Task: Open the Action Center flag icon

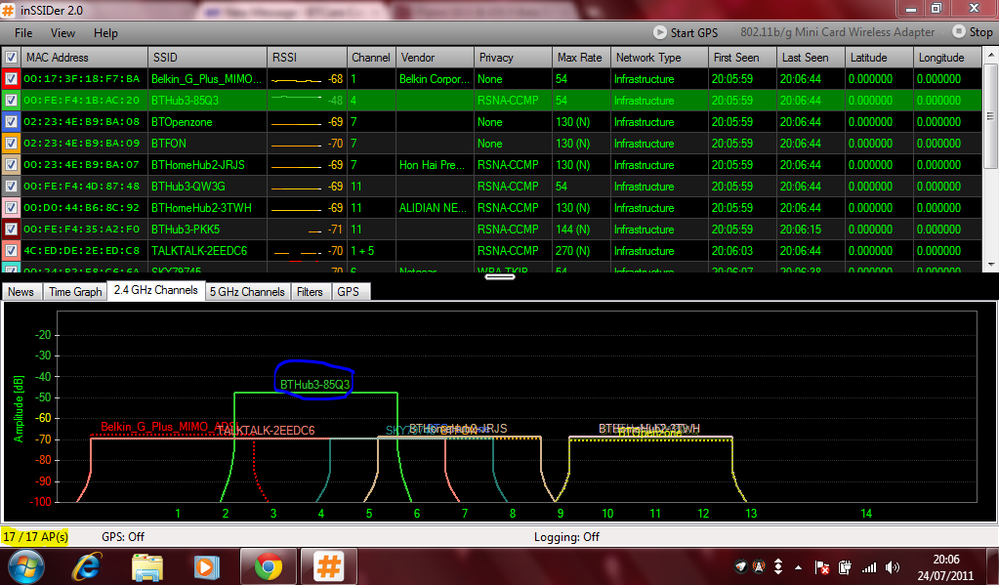Action: (822, 567)
